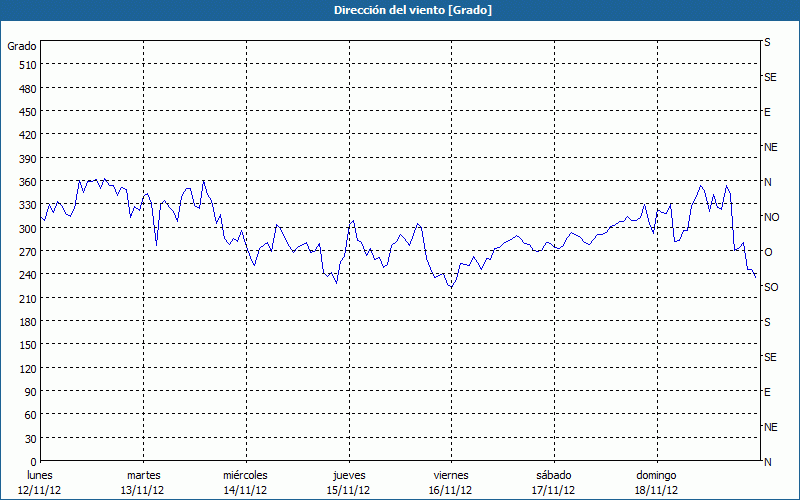Screen dimensions: 800x500
Task: Select the 'O' compass label level with 270
Action: coord(768,252)
